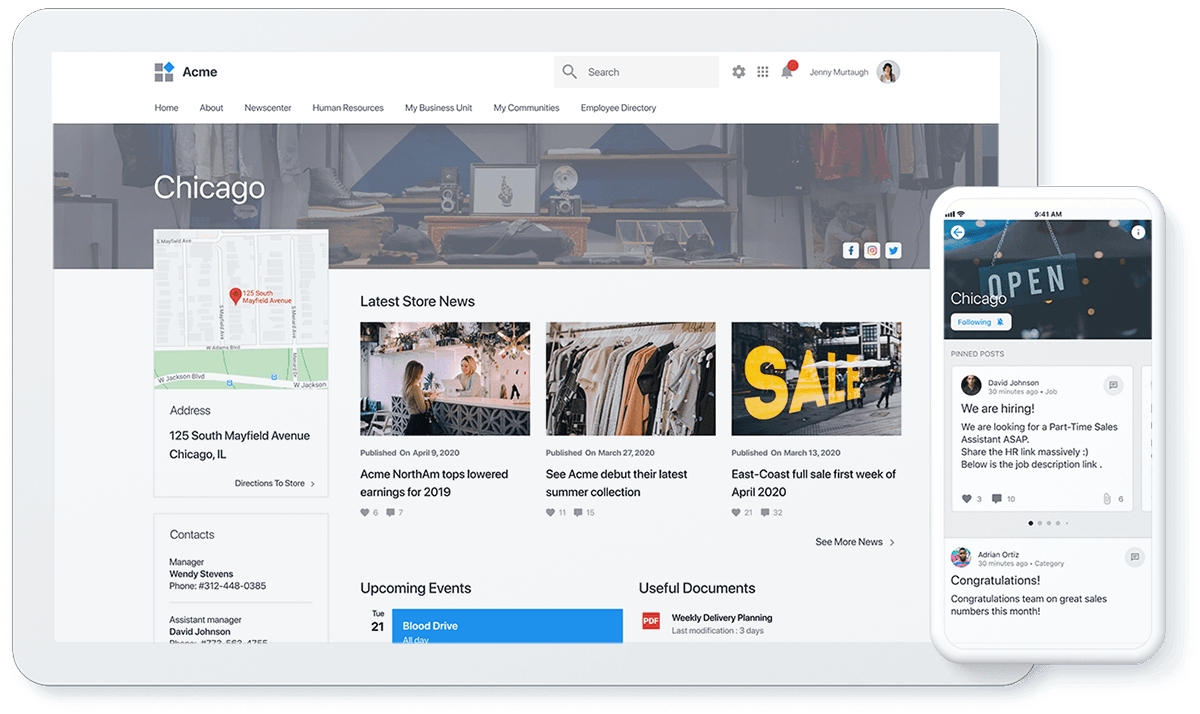
Task: Open the boutique counter news thumbnail
Action: pos(445,378)
